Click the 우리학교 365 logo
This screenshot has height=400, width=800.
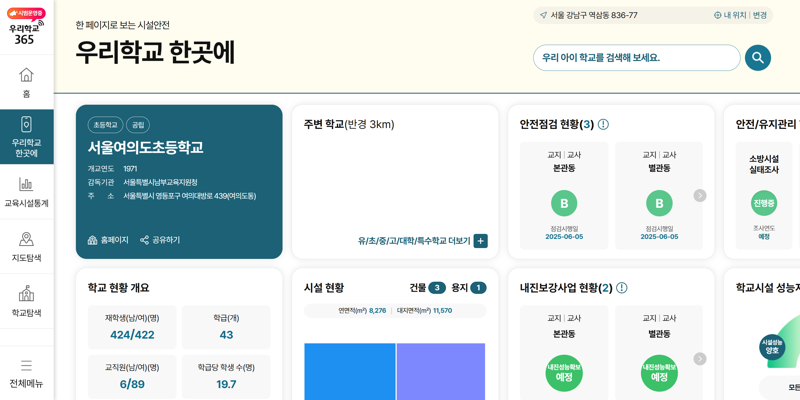click(25, 27)
